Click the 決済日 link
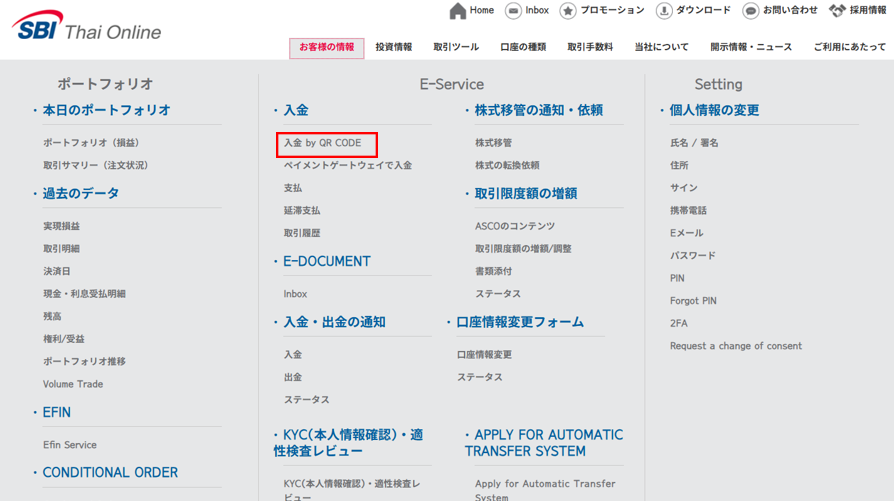Viewport: 894px width, 501px height. (57, 271)
